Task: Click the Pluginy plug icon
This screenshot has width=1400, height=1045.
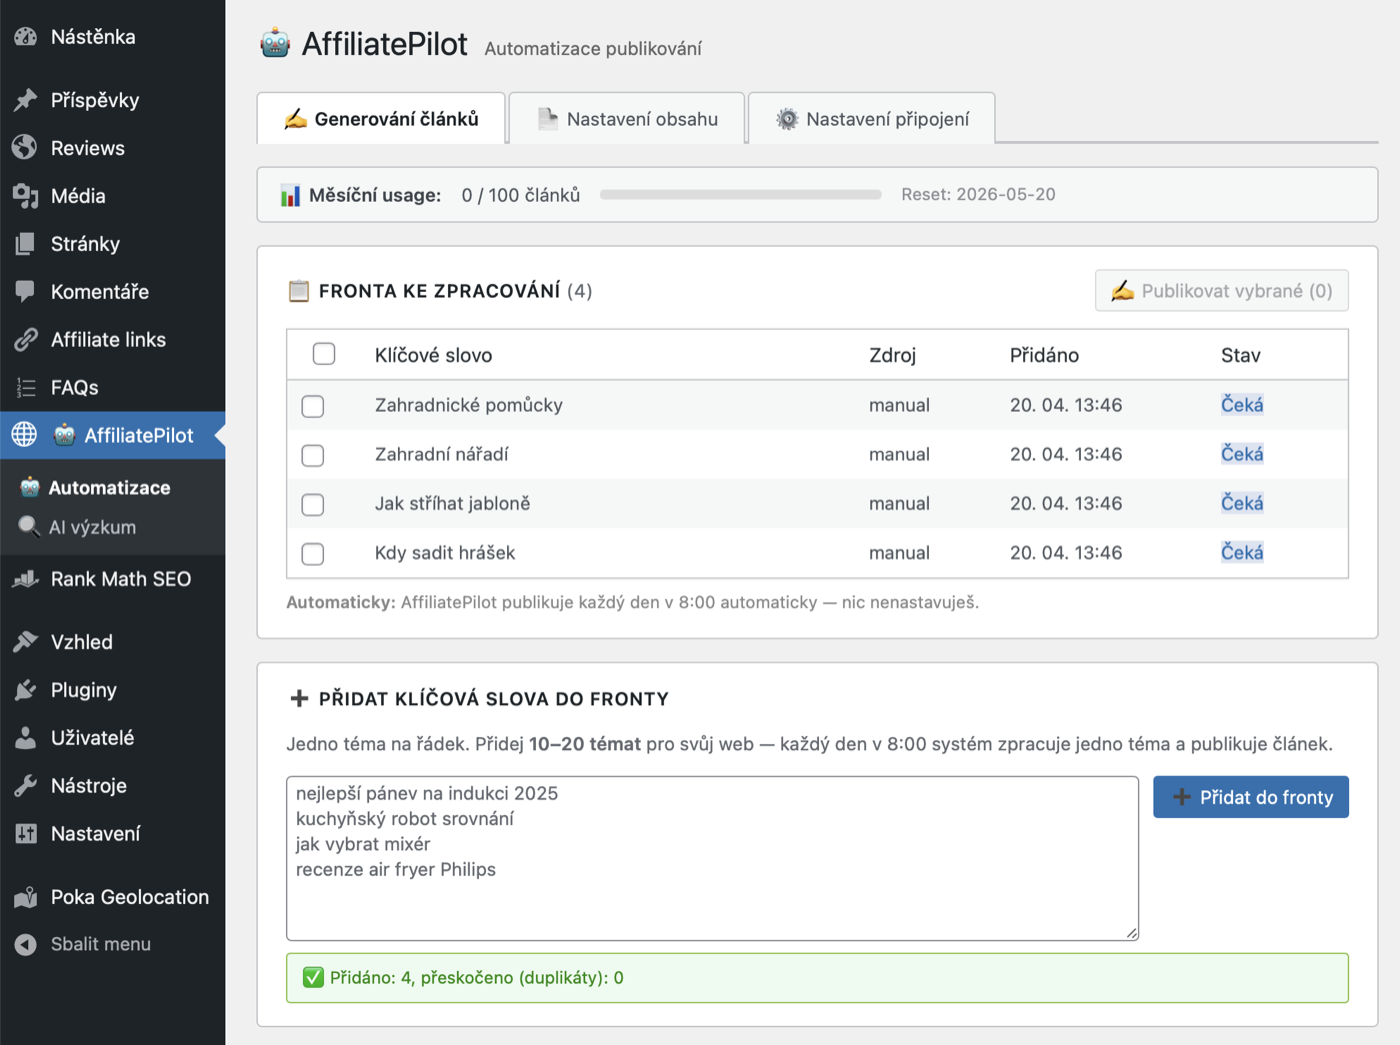Action: tap(26, 690)
